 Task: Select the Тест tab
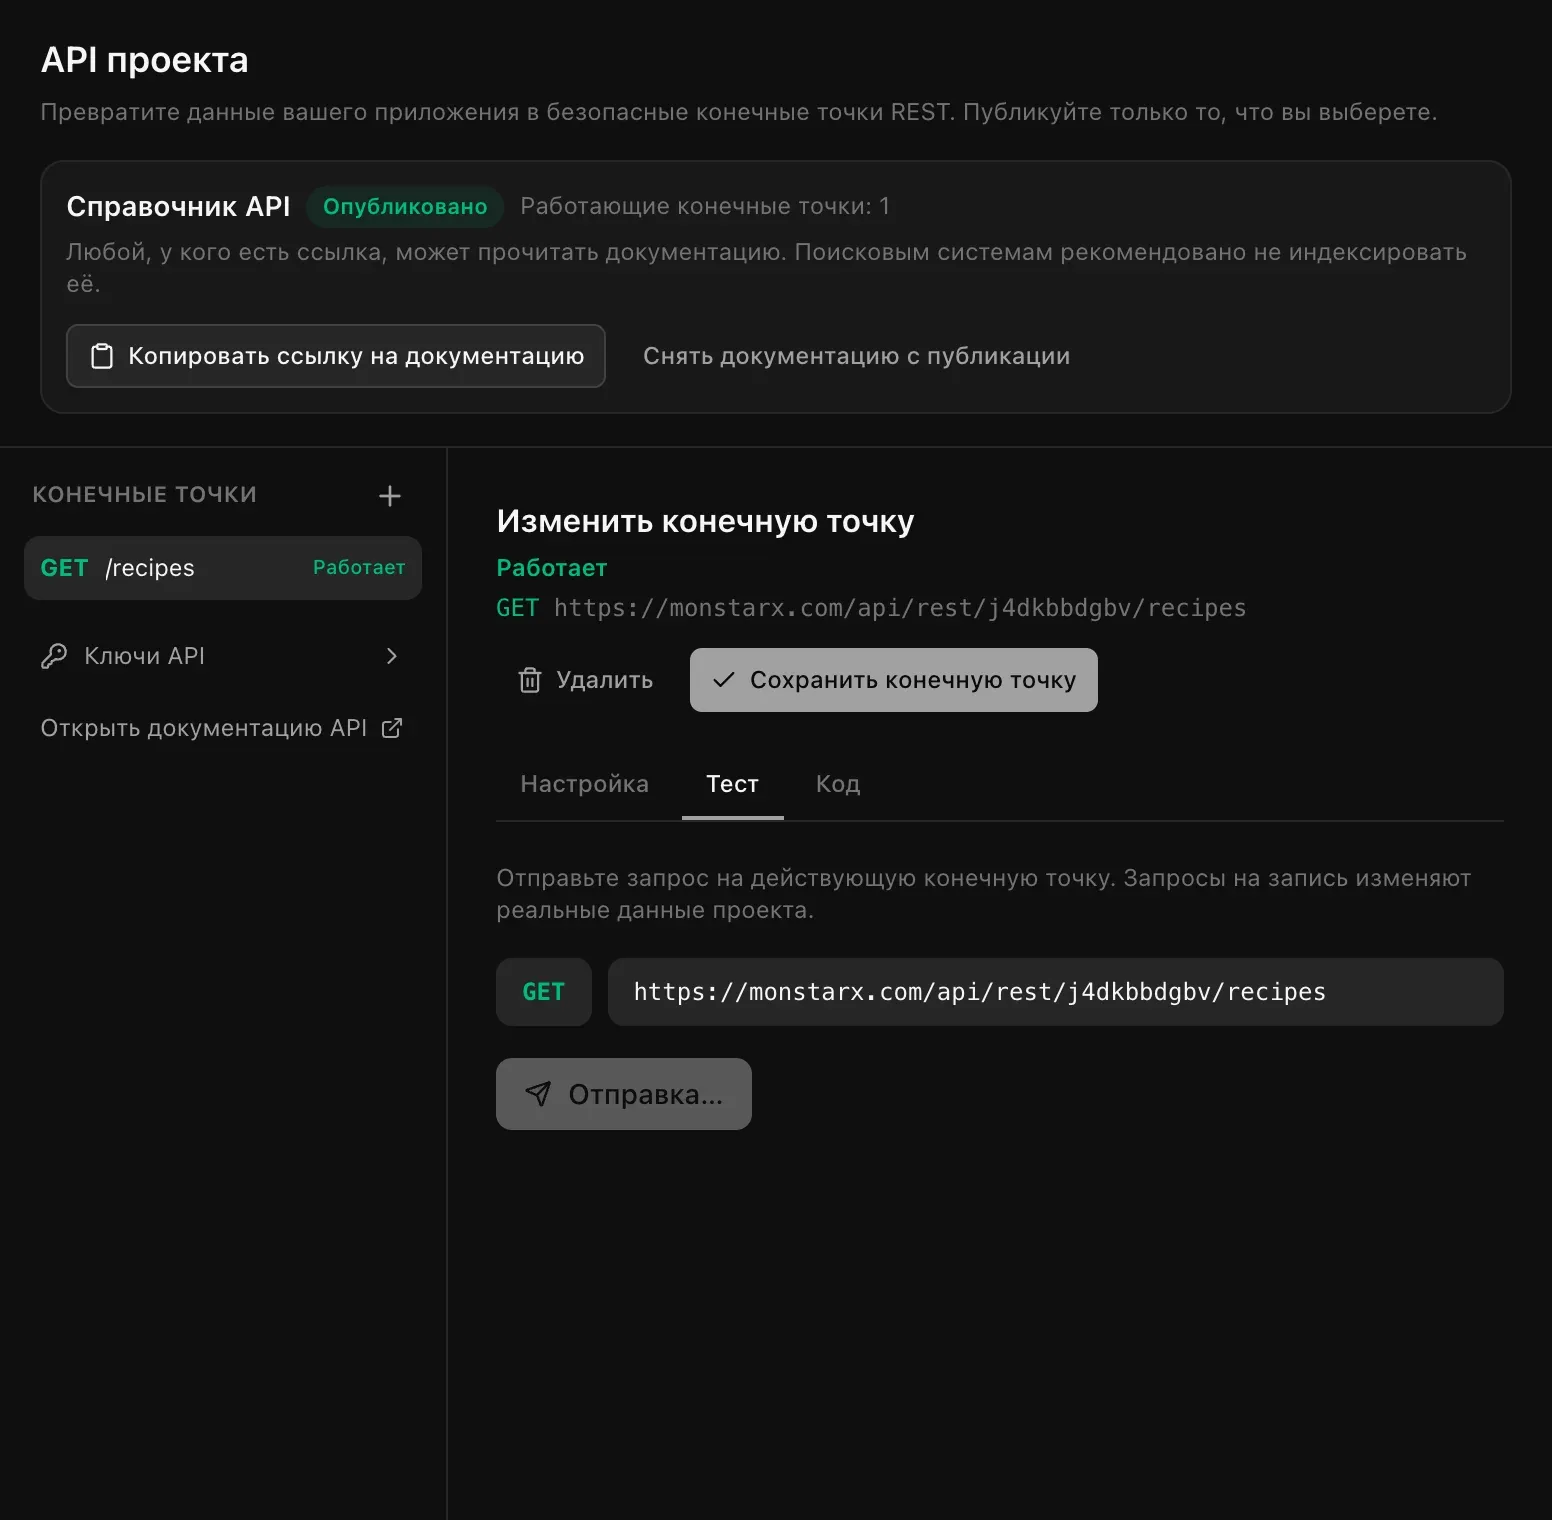pos(733,784)
